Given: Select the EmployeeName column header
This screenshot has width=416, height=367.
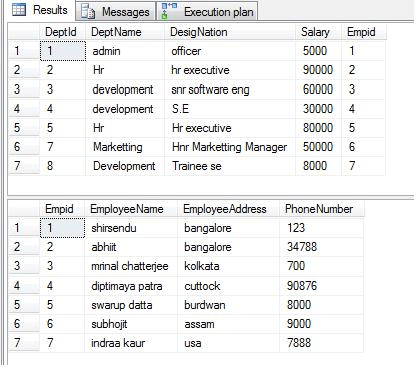Looking at the screenshot, I should coord(131,209).
